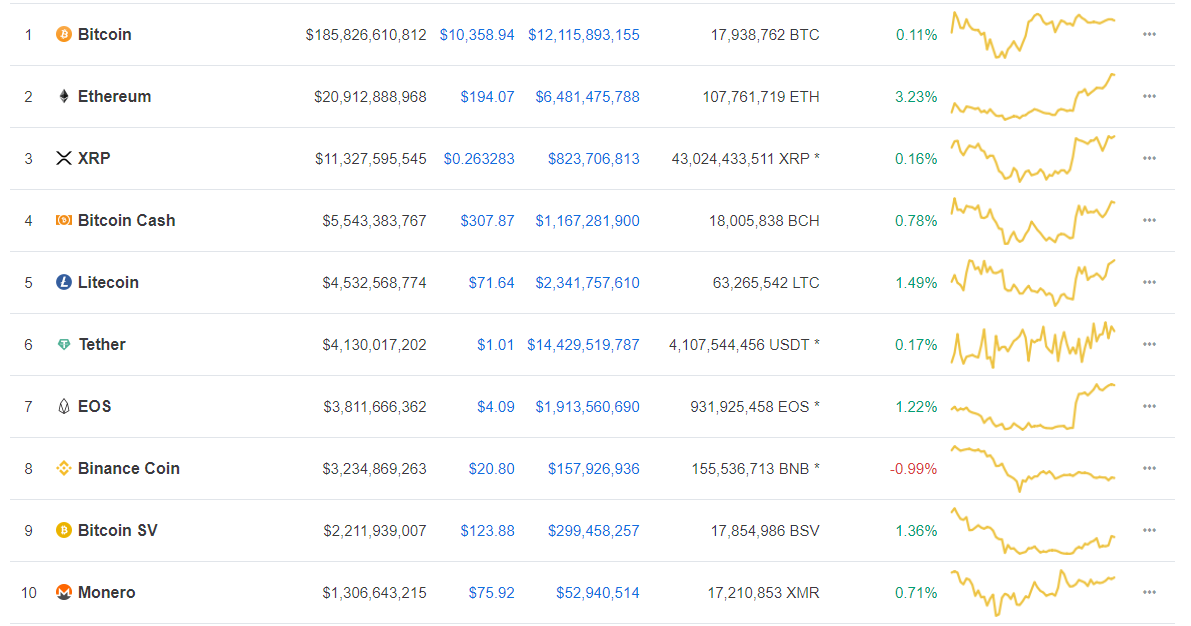Image resolution: width=1191 pixels, height=626 pixels.
Task: Click Bitcoin market cap $185,826,610,812
Action: (x=366, y=35)
